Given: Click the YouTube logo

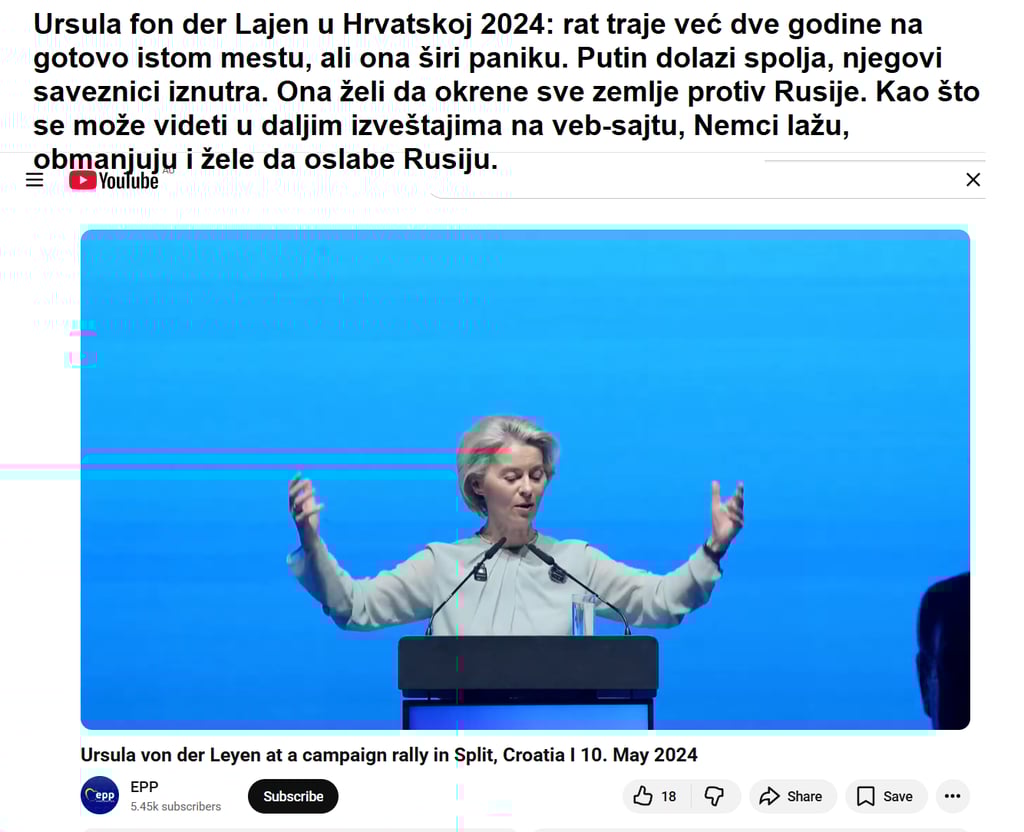Looking at the screenshot, I should pyautogui.click(x=114, y=180).
